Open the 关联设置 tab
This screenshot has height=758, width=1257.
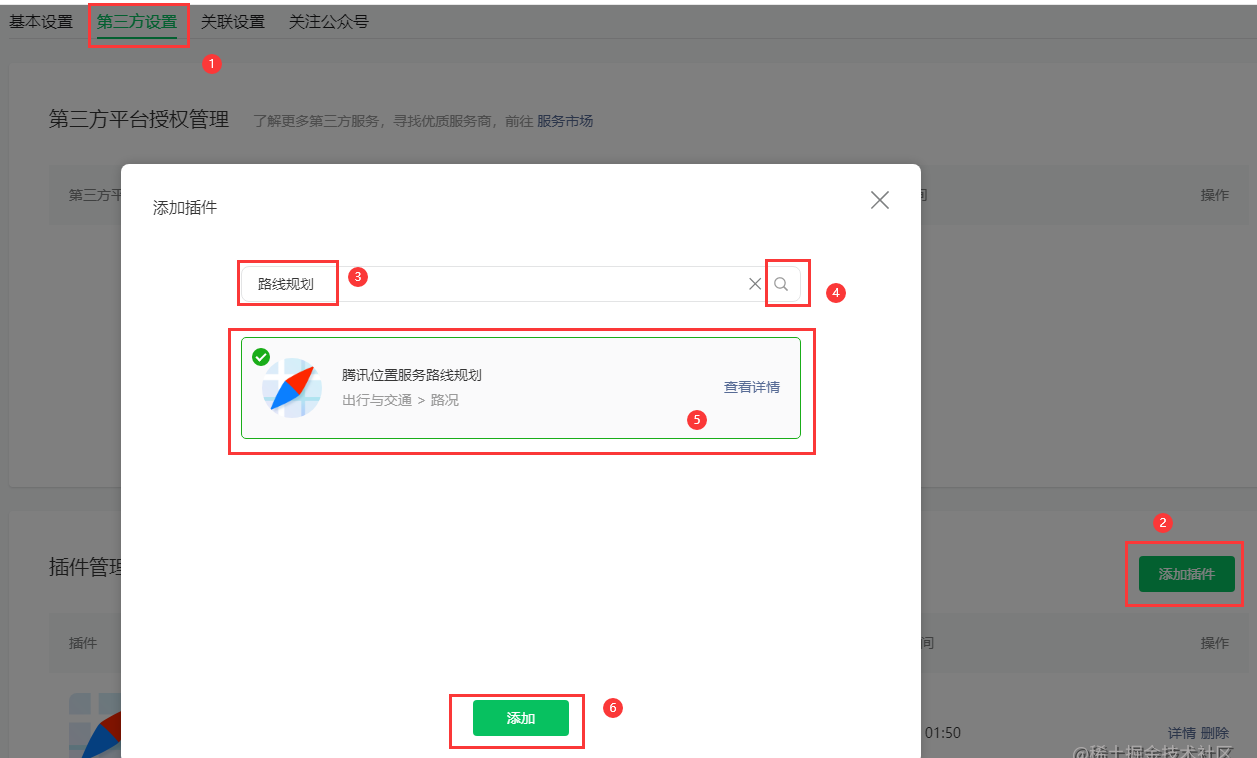[233, 21]
